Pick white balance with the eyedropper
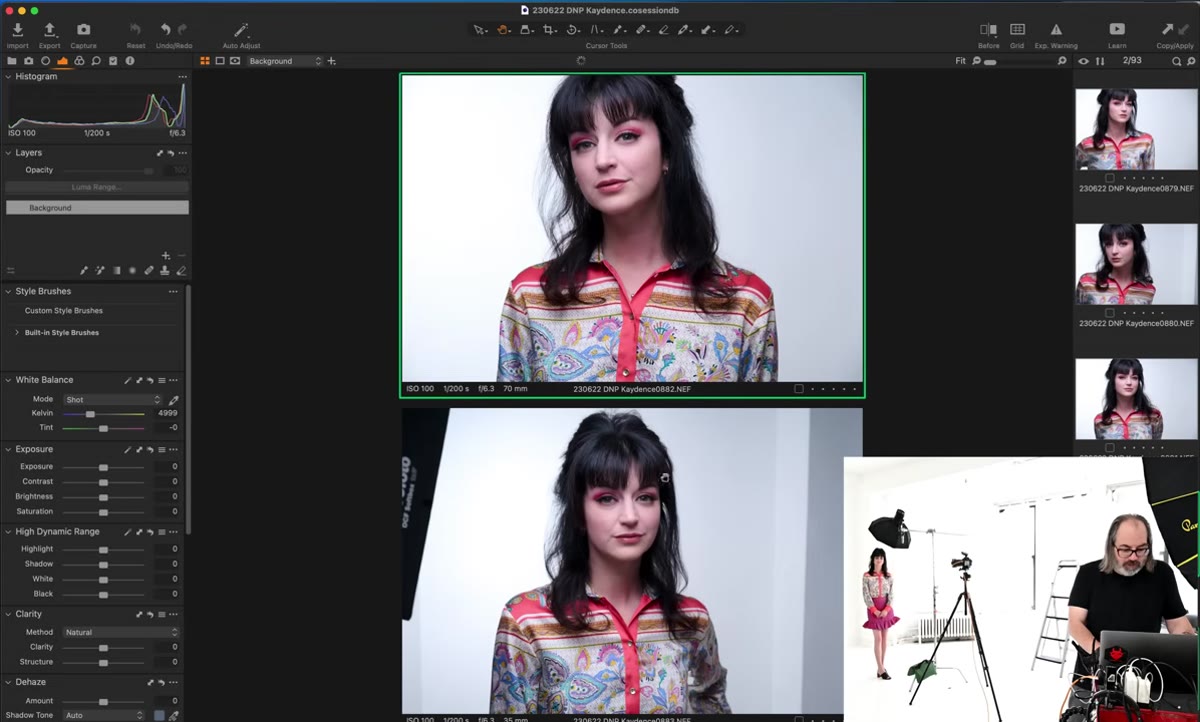1200x722 pixels. [174, 399]
